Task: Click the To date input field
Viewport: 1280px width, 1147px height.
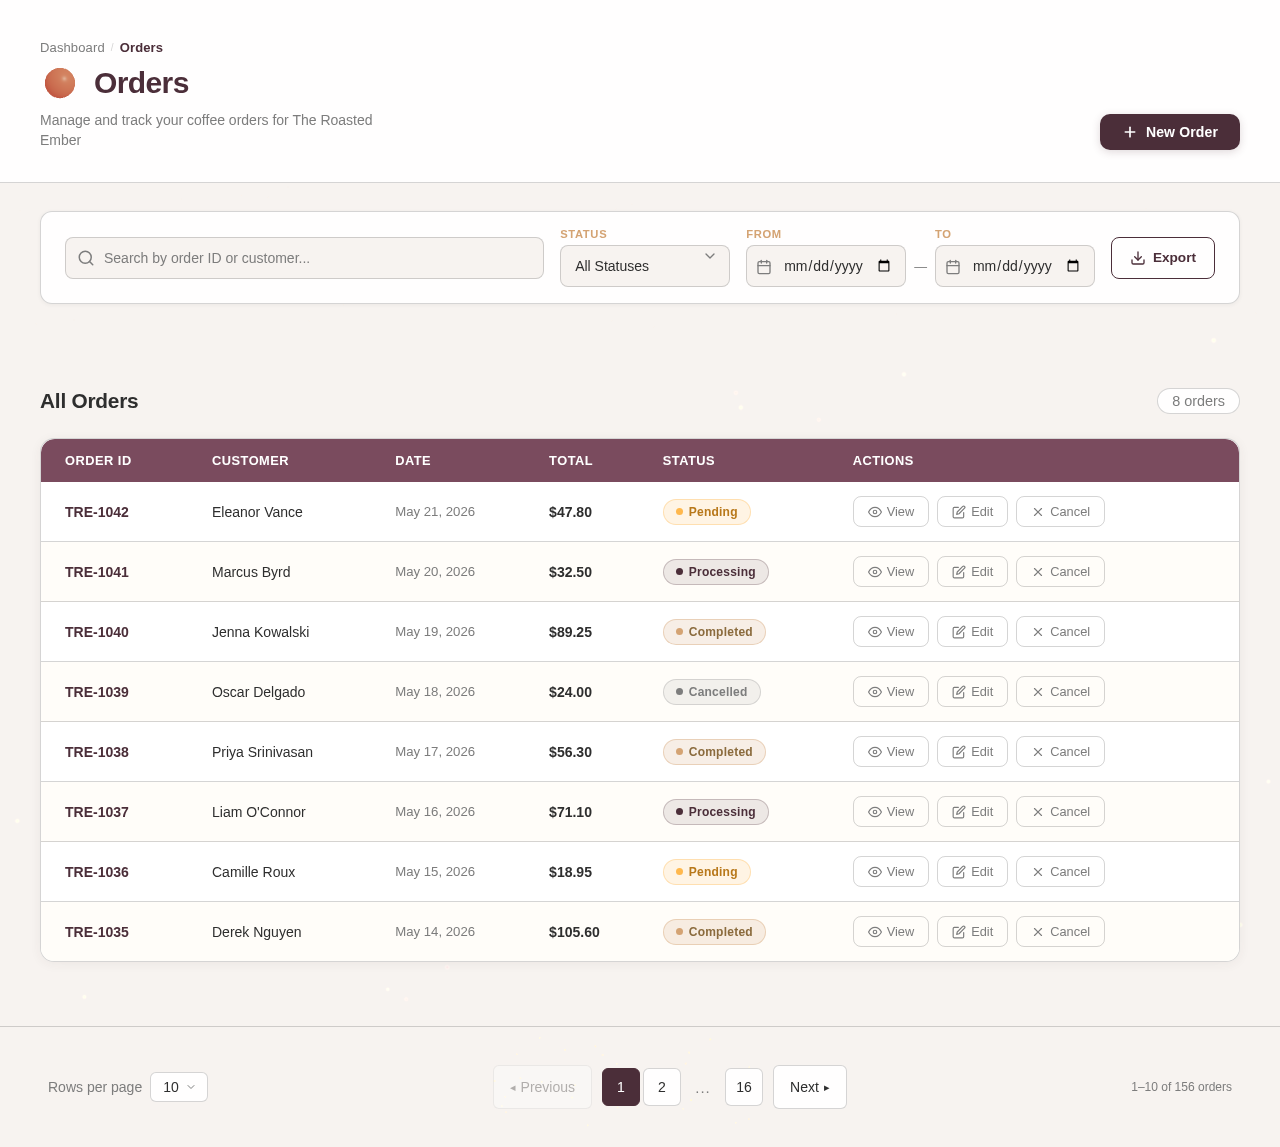Action: 1015,266
